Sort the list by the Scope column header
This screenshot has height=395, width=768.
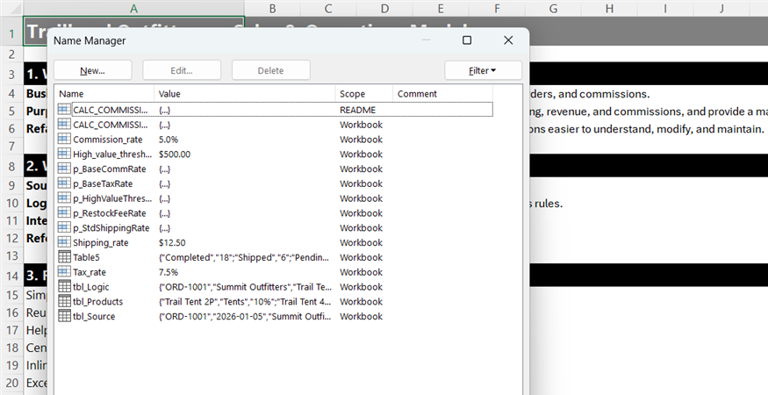click(x=364, y=94)
